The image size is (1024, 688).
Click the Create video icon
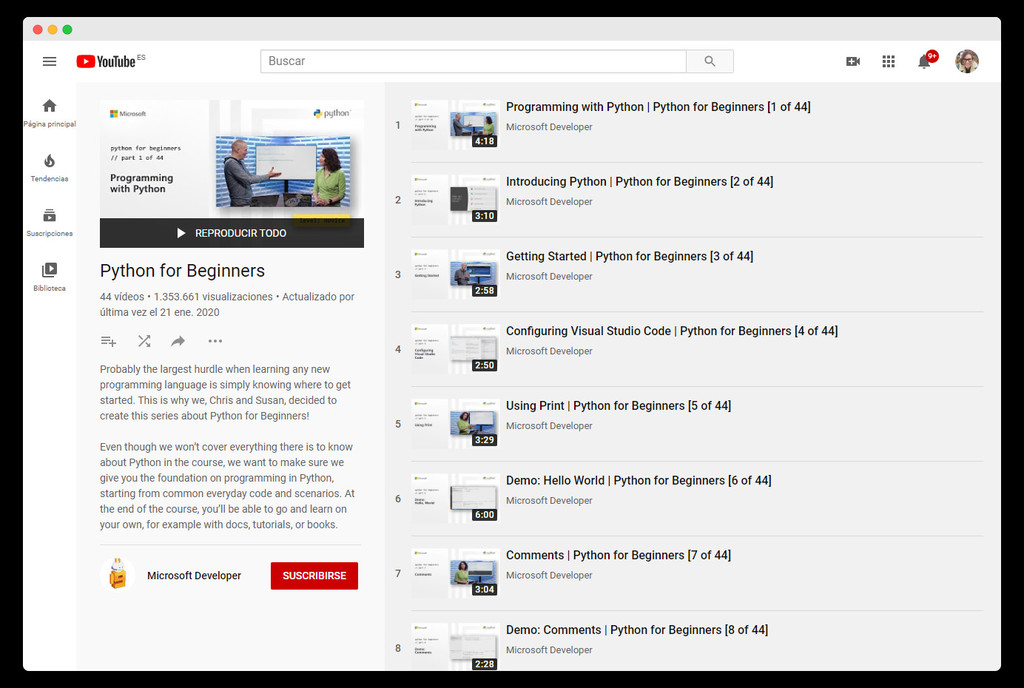[x=853, y=61]
